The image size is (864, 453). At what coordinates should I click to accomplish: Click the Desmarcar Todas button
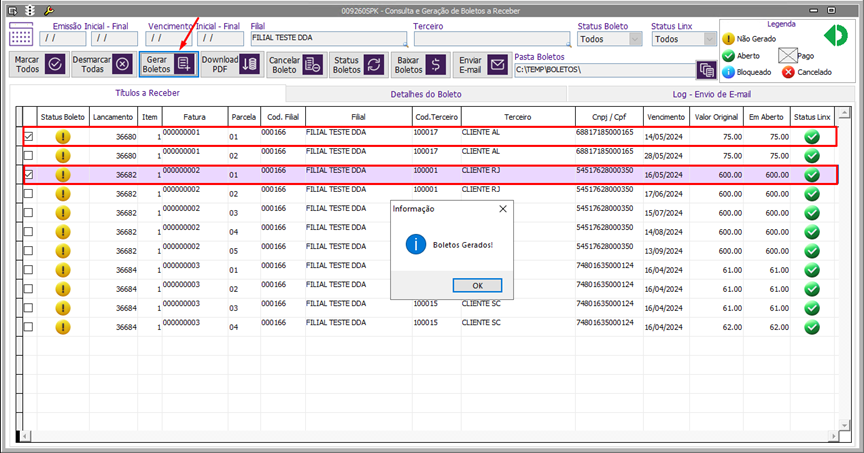(x=105, y=64)
